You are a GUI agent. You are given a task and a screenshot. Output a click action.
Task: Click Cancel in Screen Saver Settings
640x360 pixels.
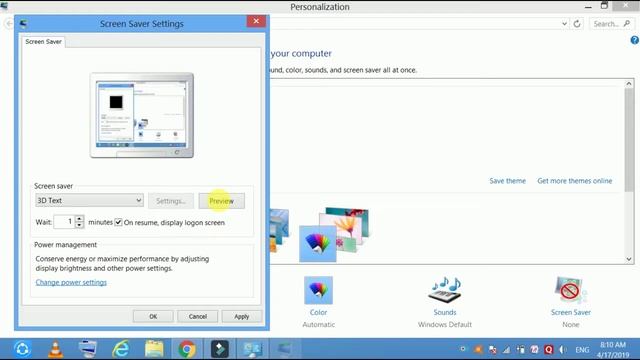198,316
